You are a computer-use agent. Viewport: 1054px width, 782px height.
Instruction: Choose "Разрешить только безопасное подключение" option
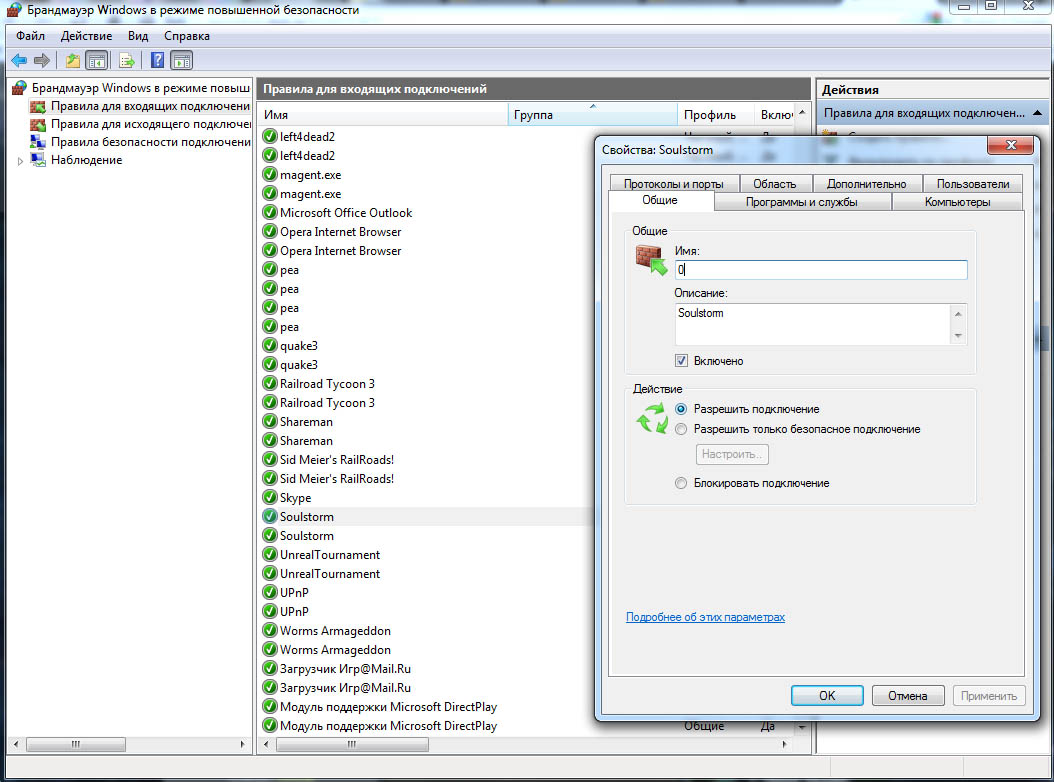click(681, 429)
